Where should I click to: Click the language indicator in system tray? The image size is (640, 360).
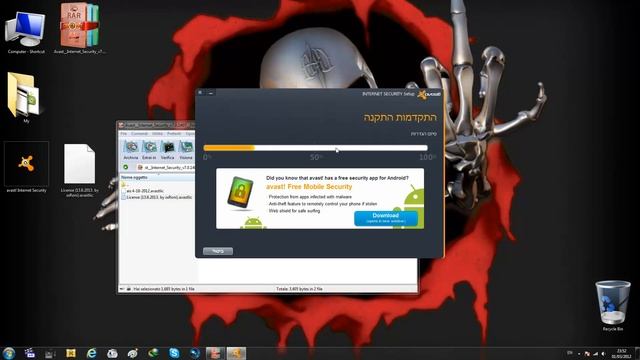[570, 353]
